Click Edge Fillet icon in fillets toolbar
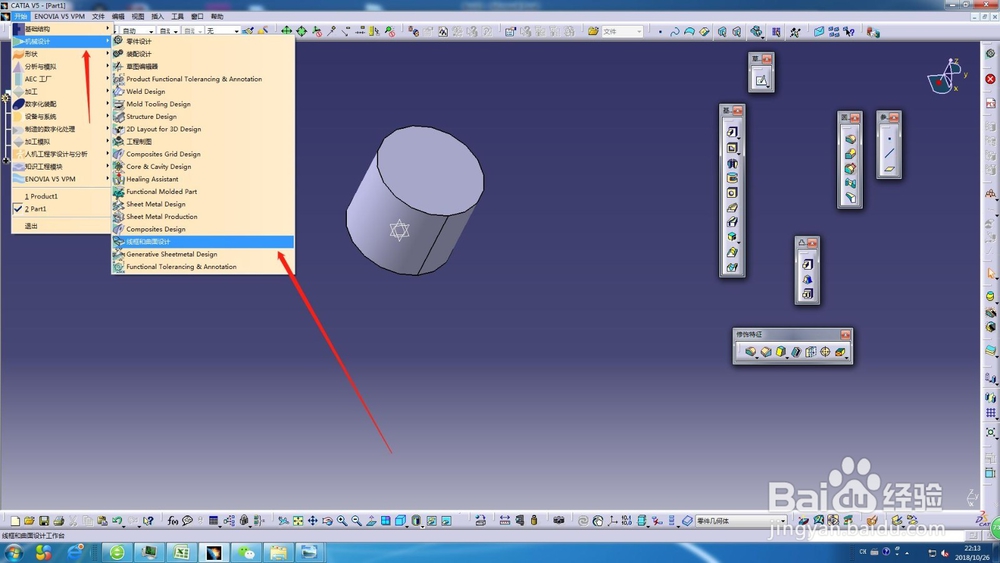 (x=850, y=139)
